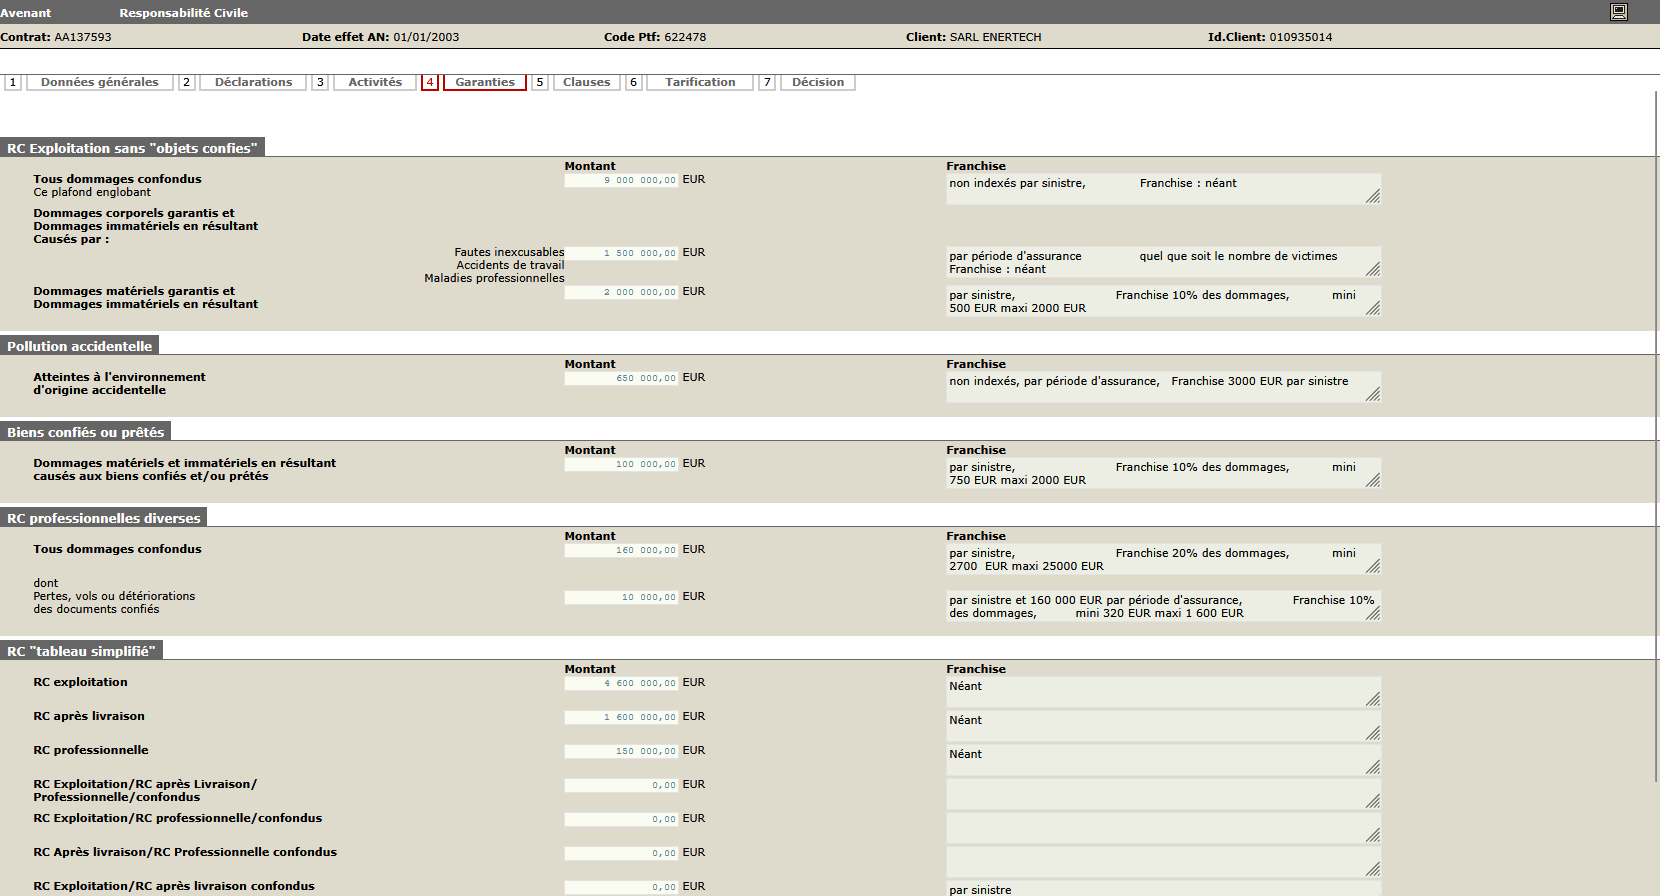Click franchise box 'Franchise 3000 EUR par sinistre'
The width and height of the screenshot is (1660, 896).
1163,387
